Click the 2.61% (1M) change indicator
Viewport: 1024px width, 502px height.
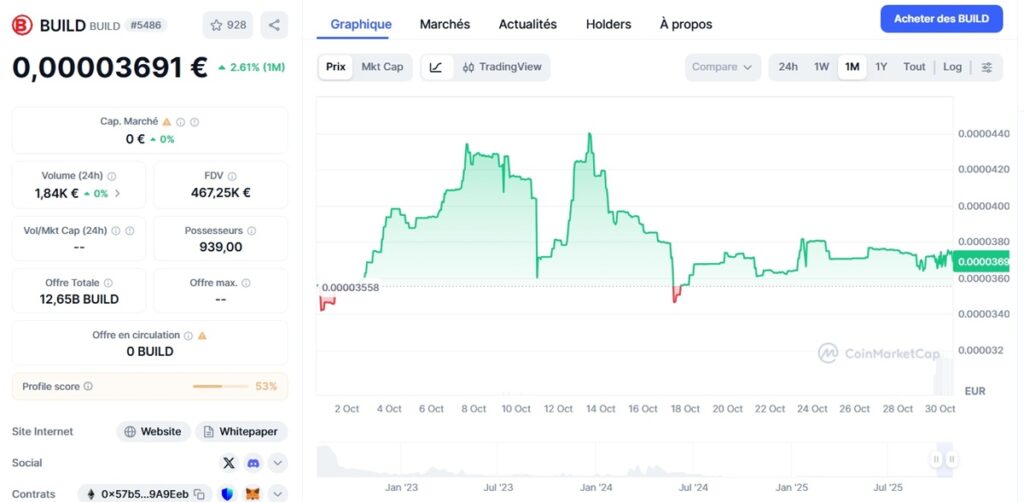[251, 67]
